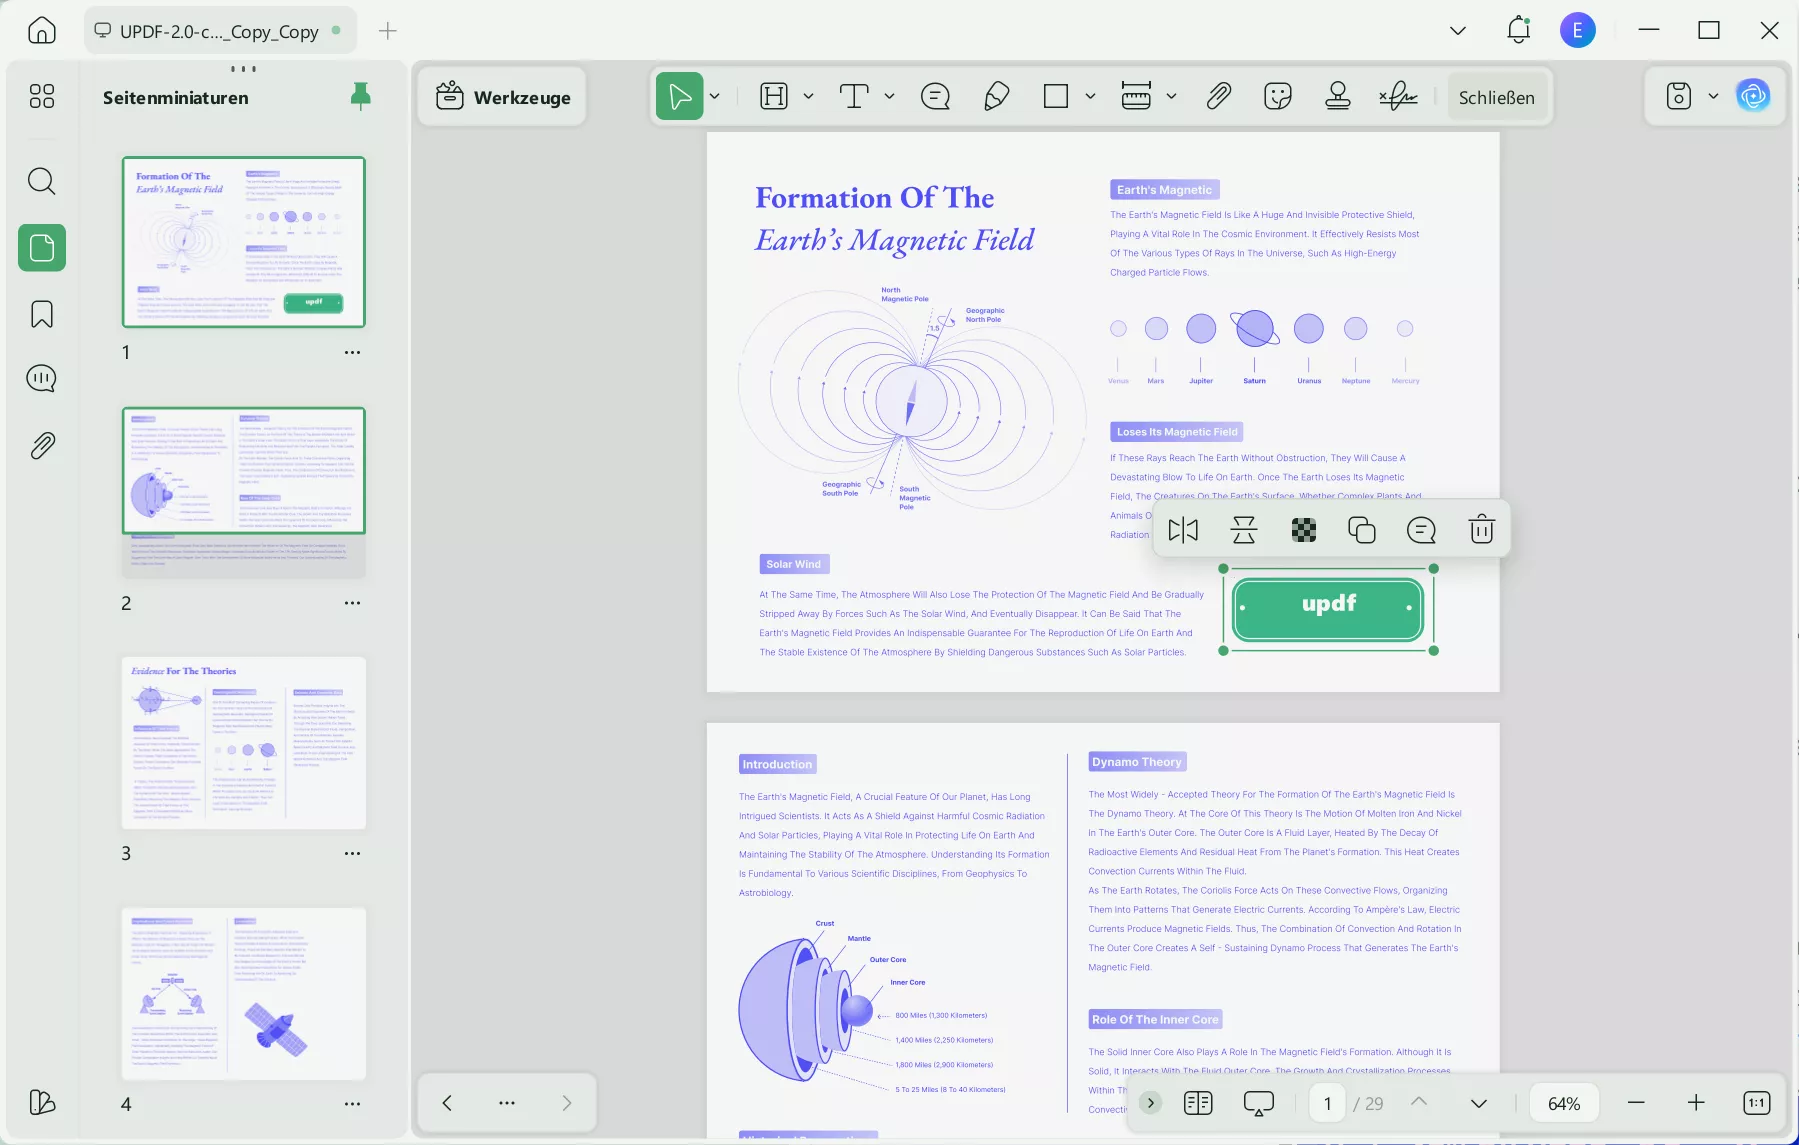Select page 3 thumbnail
This screenshot has width=1799, height=1145.
pos(244,743)
